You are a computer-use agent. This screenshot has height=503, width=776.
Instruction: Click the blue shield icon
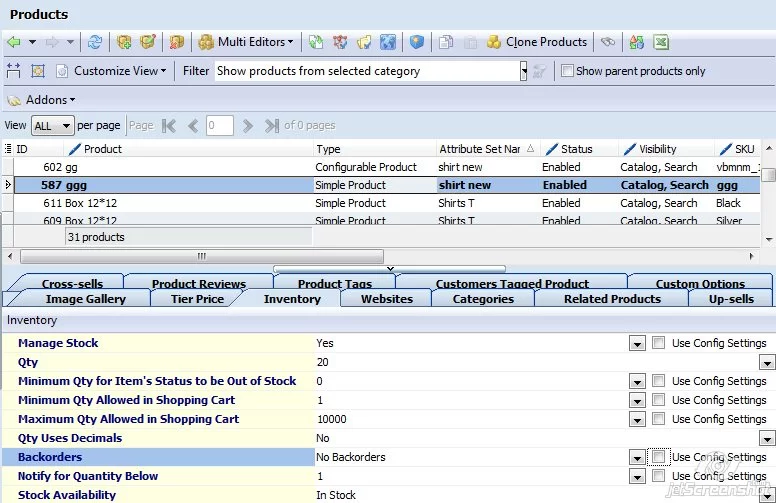pyautogui.click(x=417, y=43)
